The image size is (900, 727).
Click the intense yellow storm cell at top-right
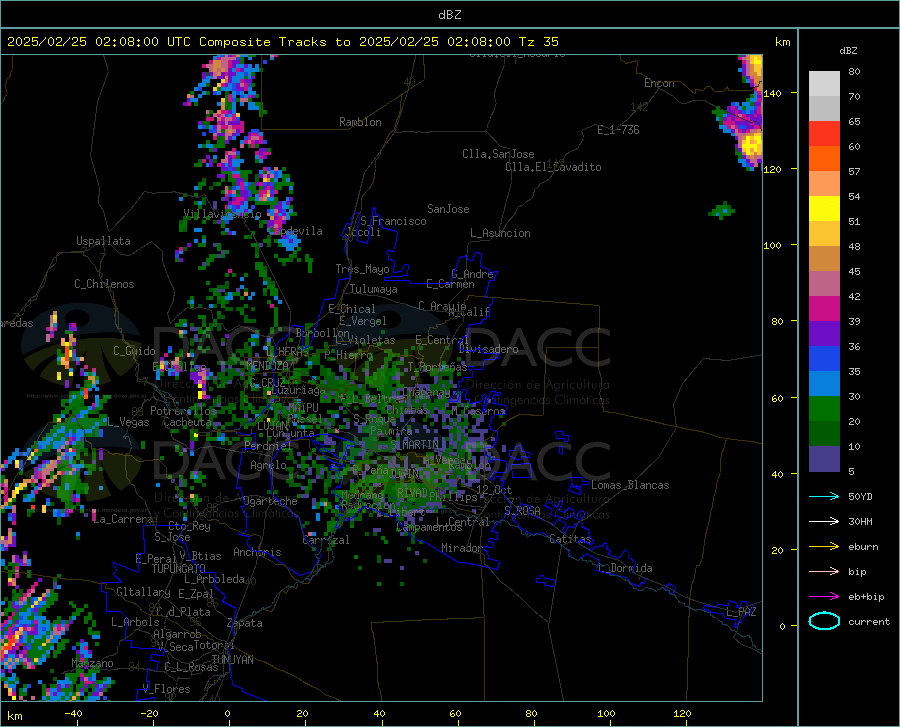point(751,145)
